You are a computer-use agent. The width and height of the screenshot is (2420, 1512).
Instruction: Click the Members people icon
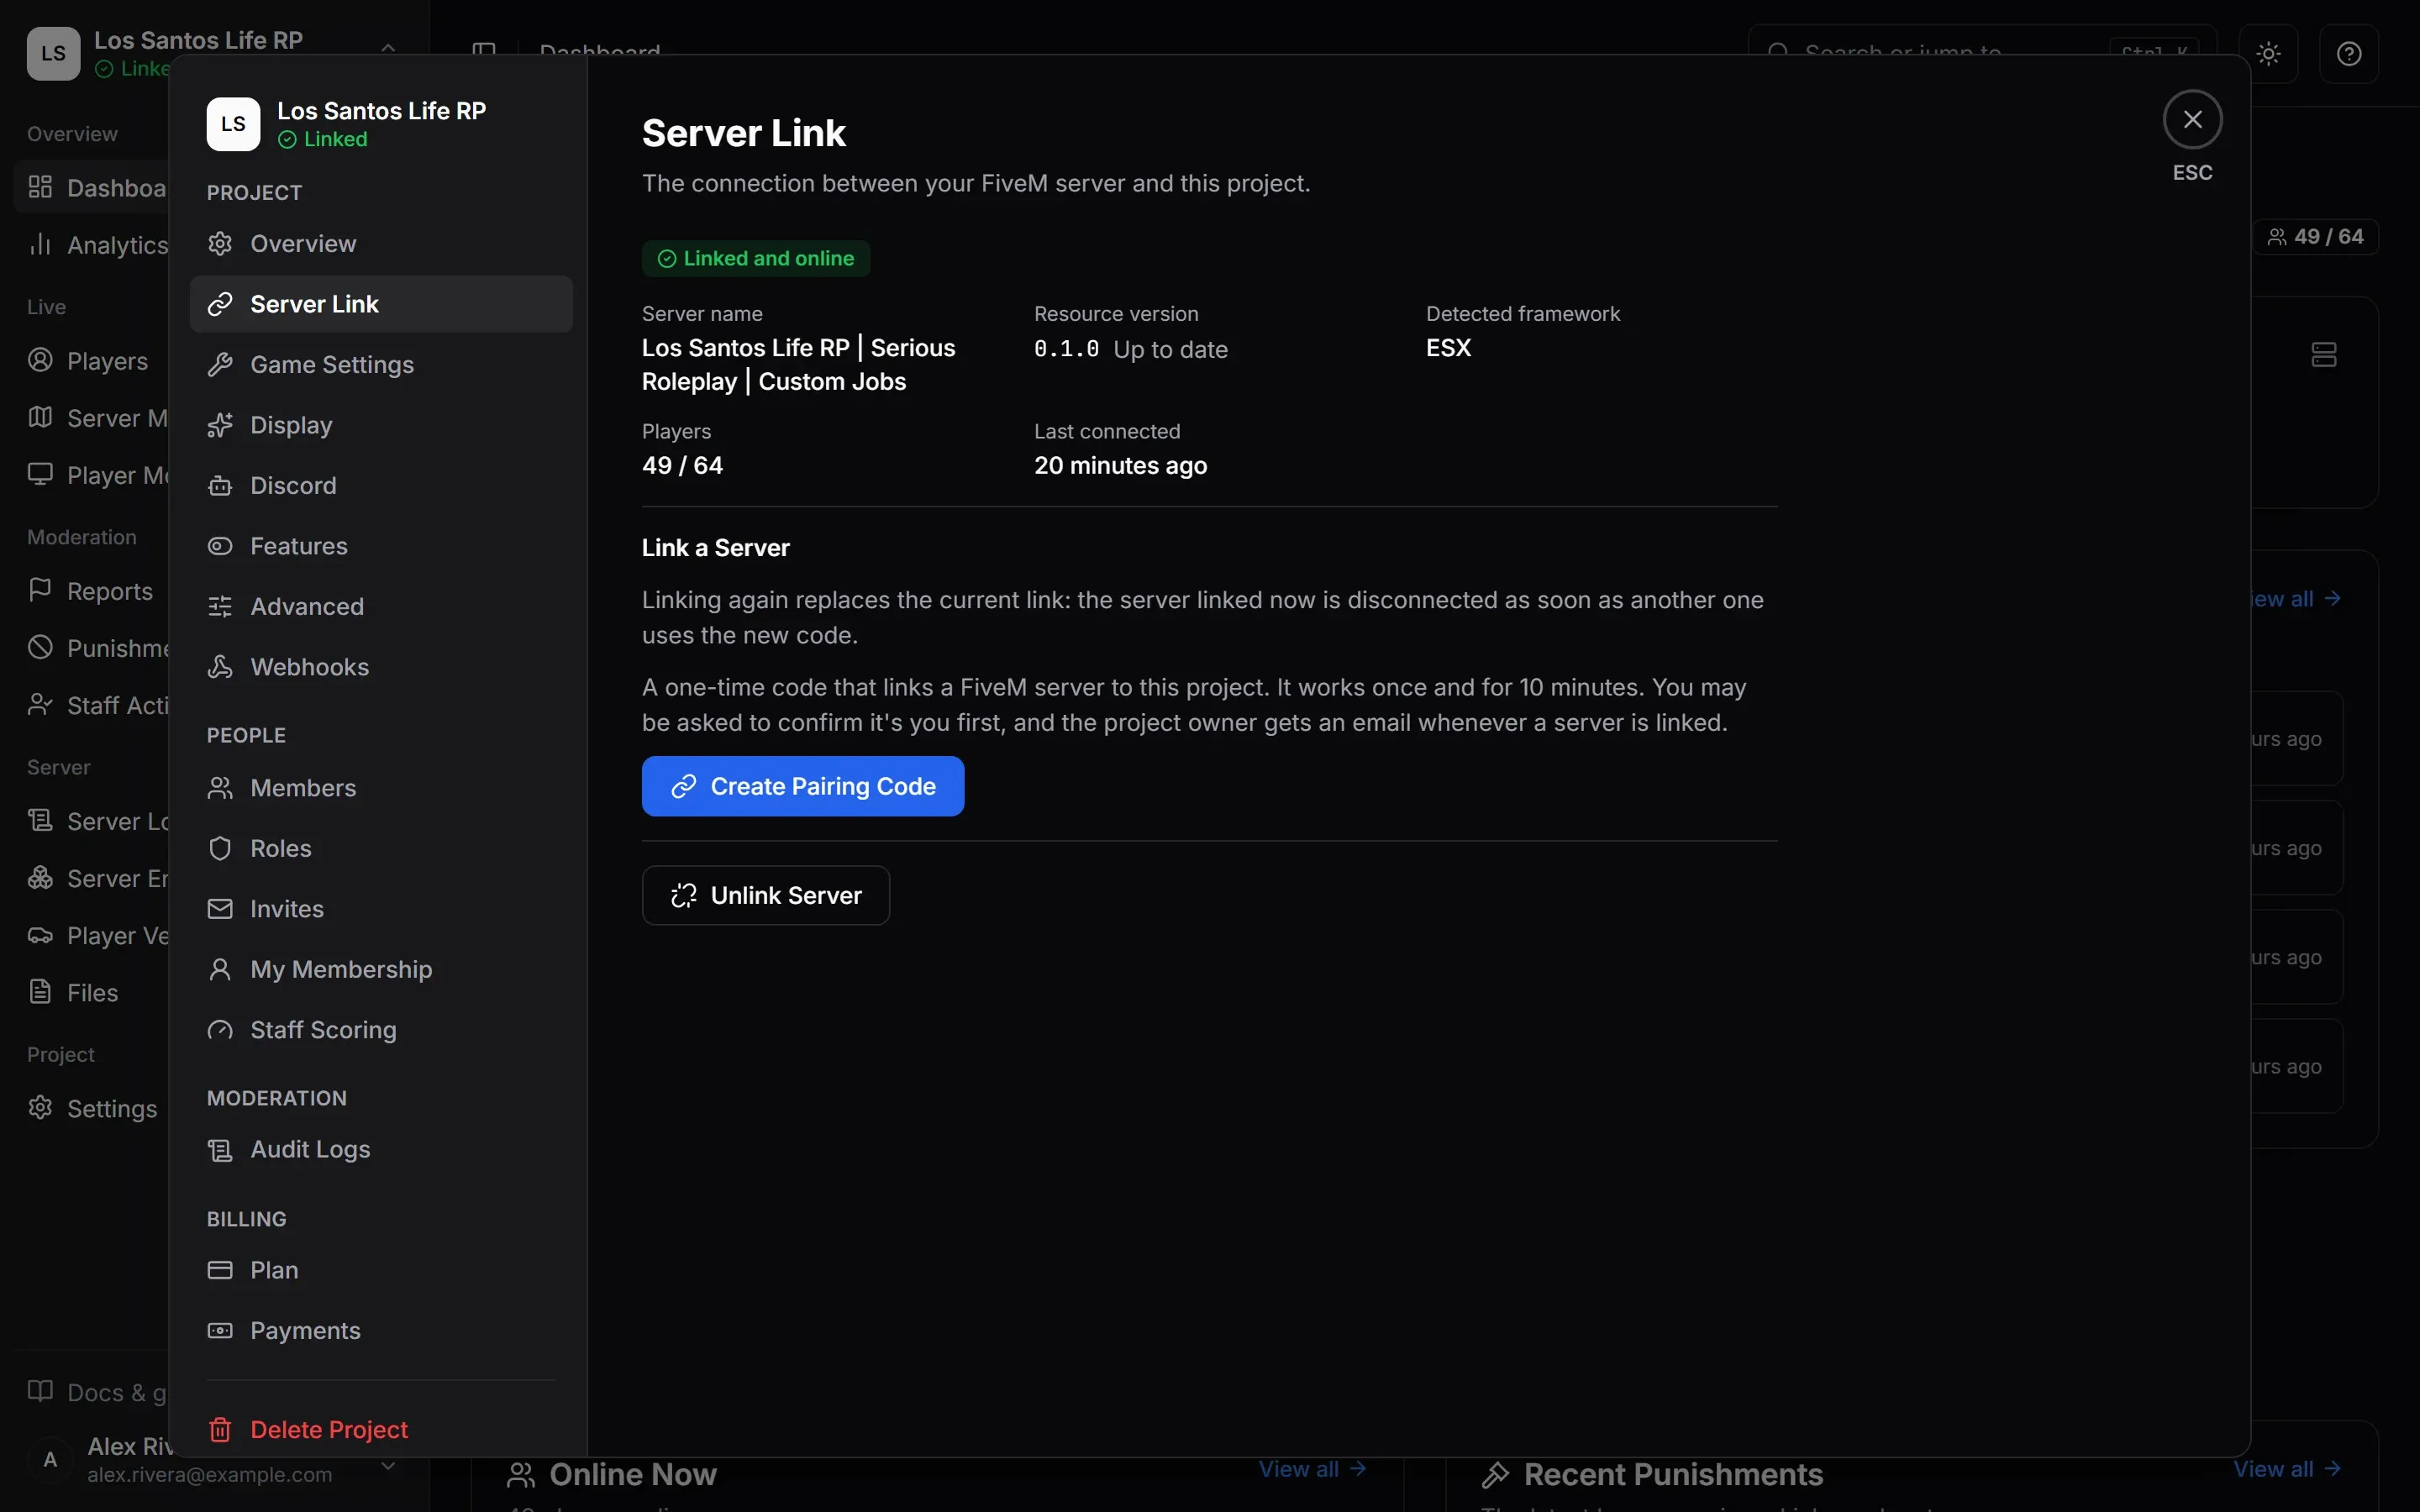[x=220, y=788]
